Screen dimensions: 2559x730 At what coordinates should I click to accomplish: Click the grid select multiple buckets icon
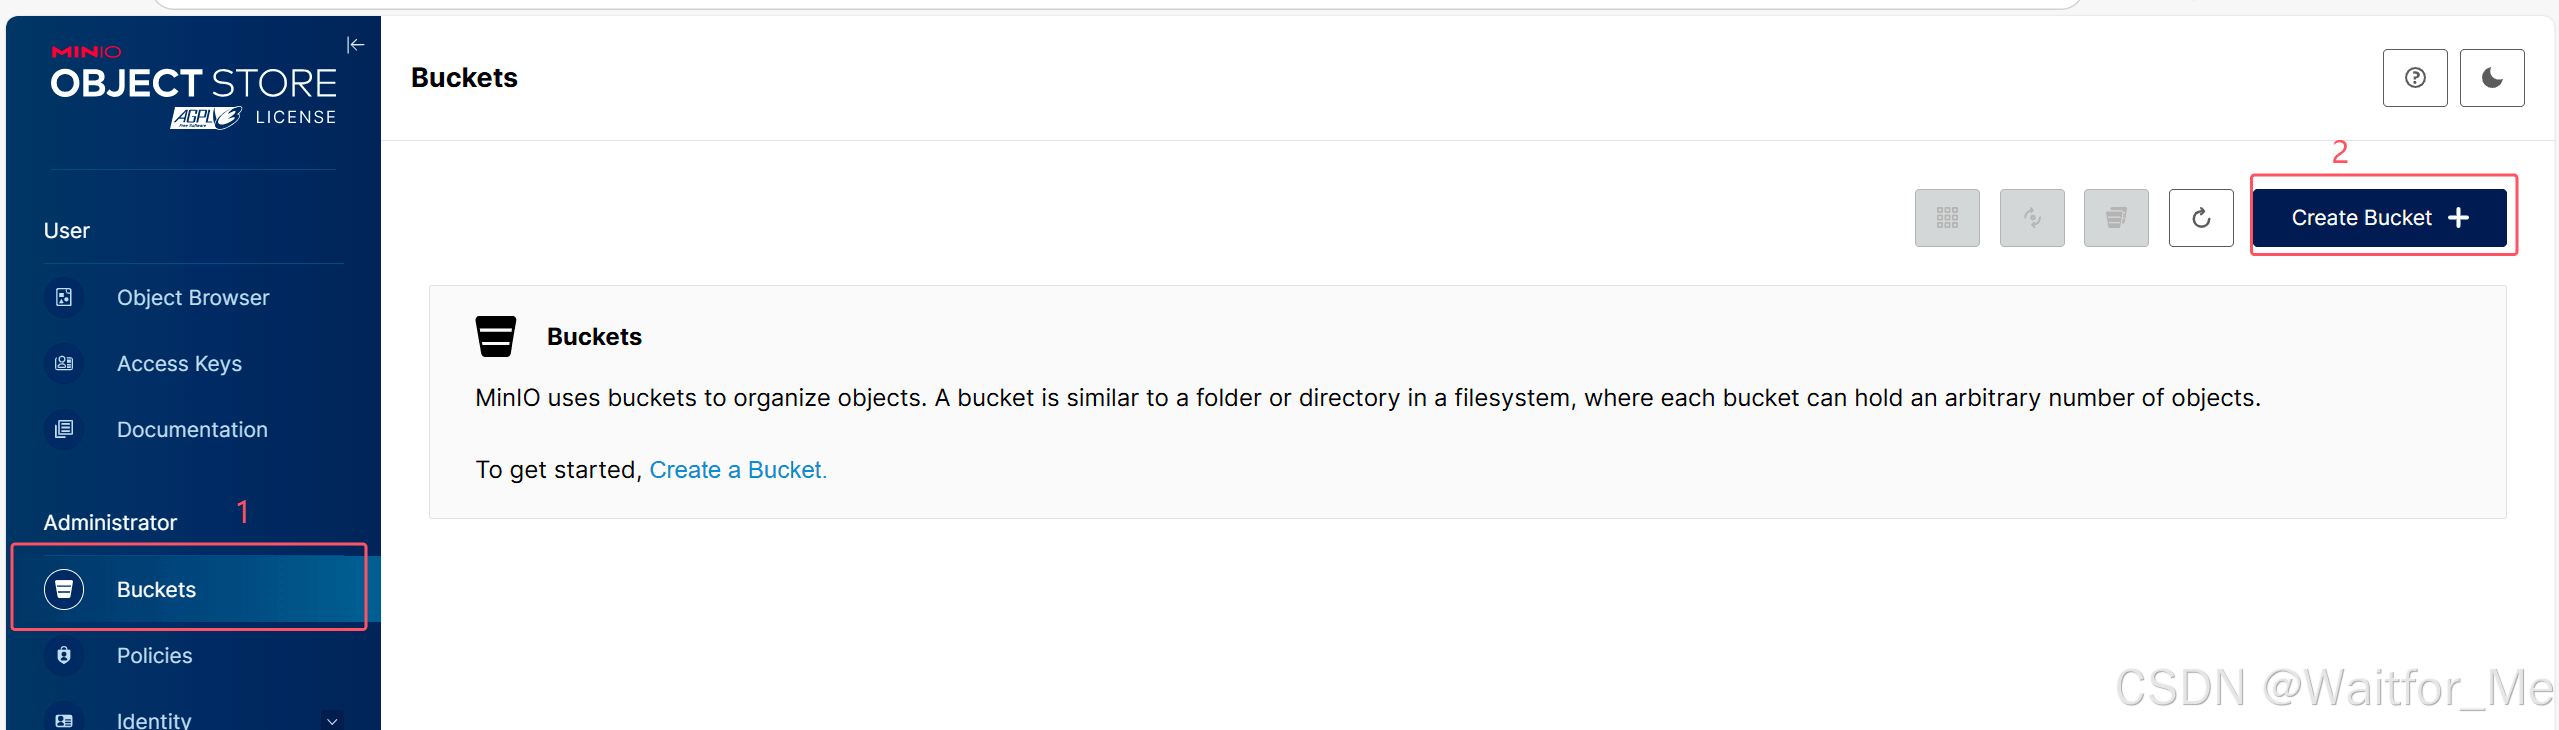pos(1946,218)
